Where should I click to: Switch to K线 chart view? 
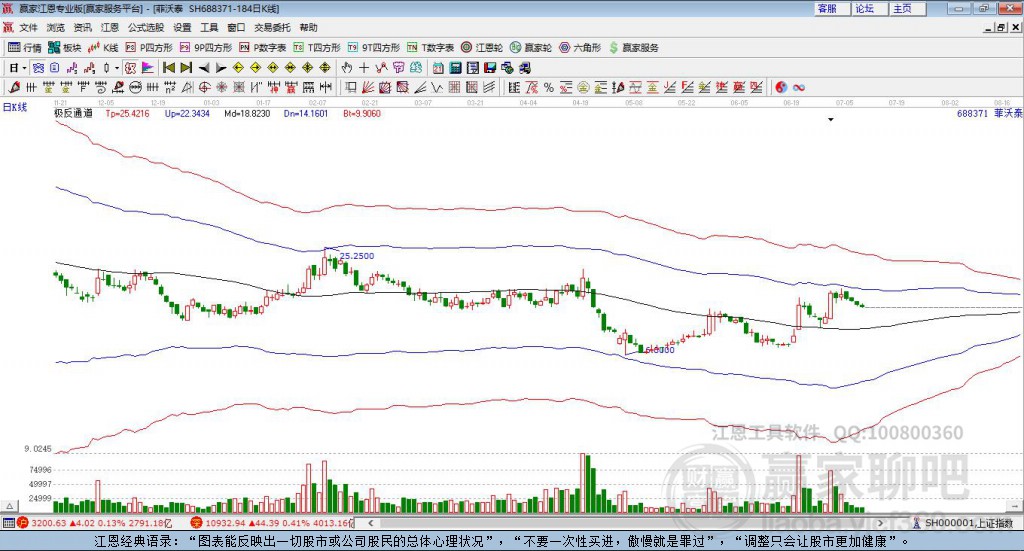[103, 48]
